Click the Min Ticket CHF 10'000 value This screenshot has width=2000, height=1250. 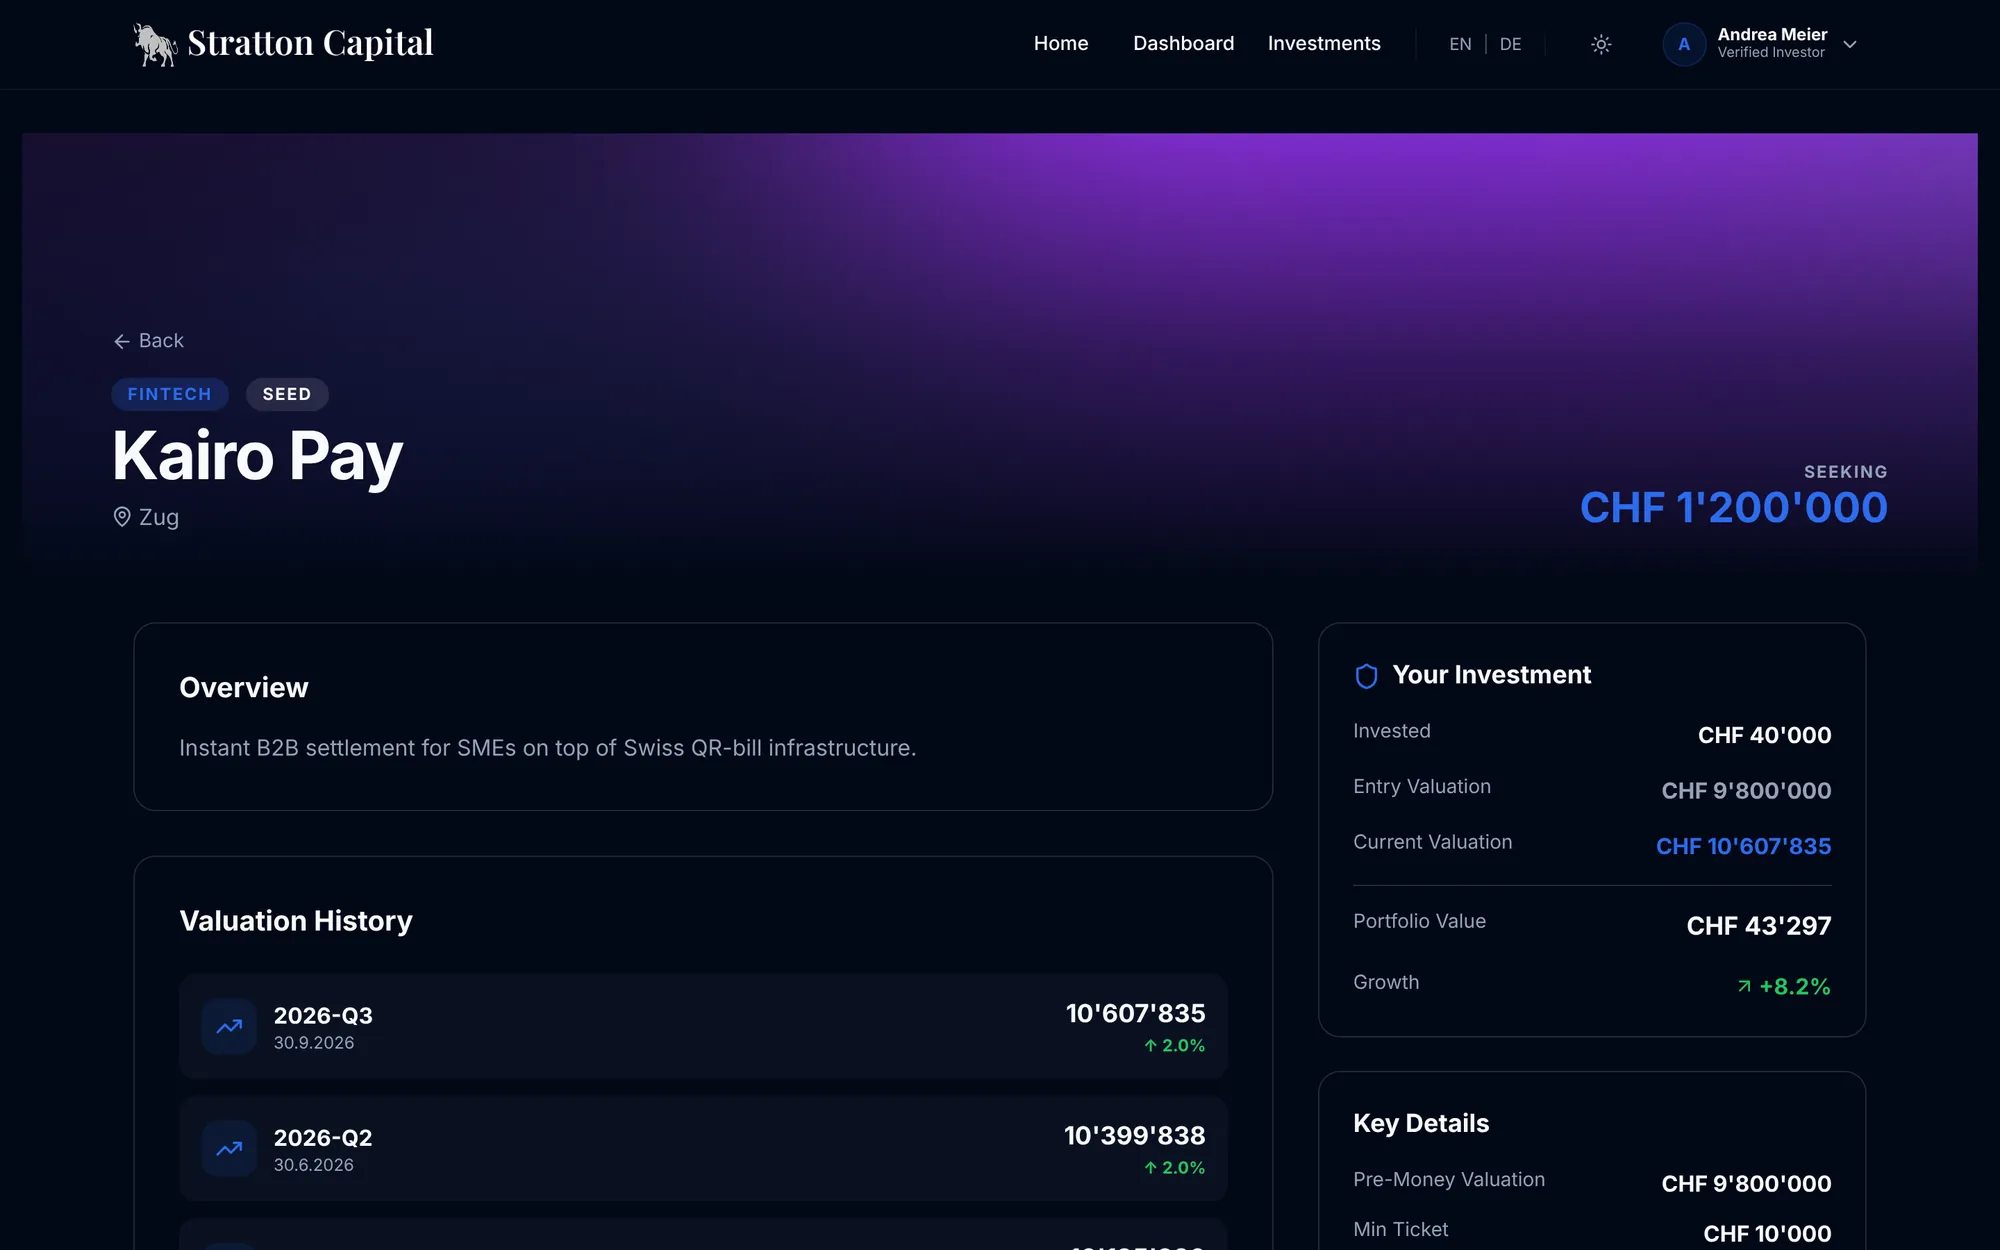pos(1767,1234)
